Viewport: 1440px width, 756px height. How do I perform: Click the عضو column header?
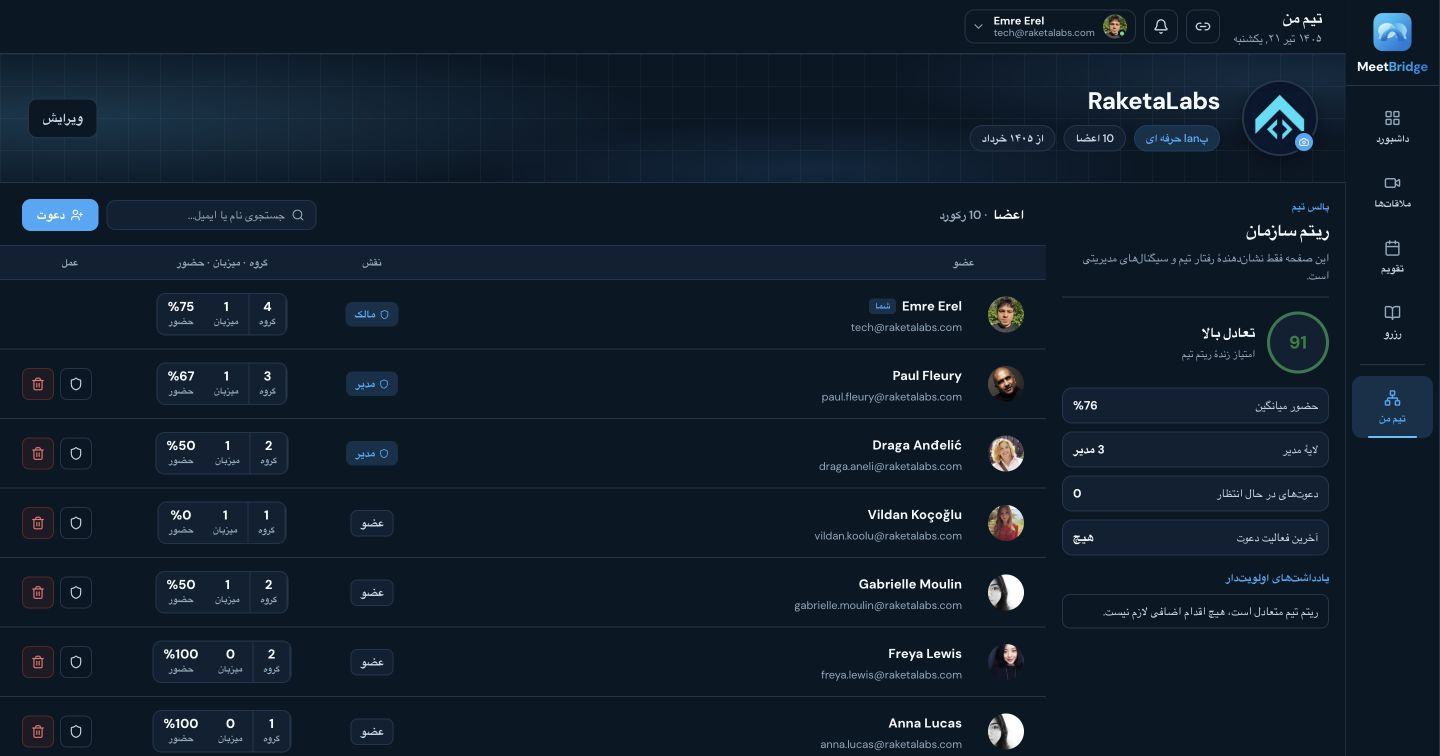(963, 263)
